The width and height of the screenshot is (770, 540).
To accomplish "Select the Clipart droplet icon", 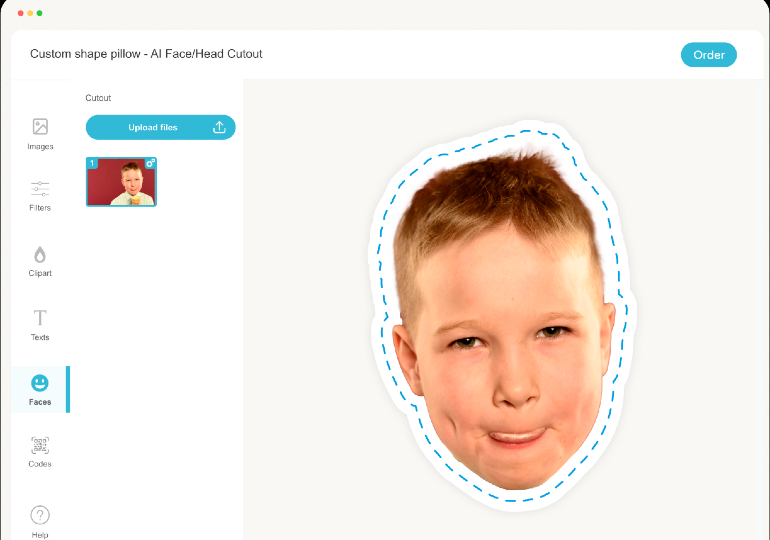I will tap(40, 261).
